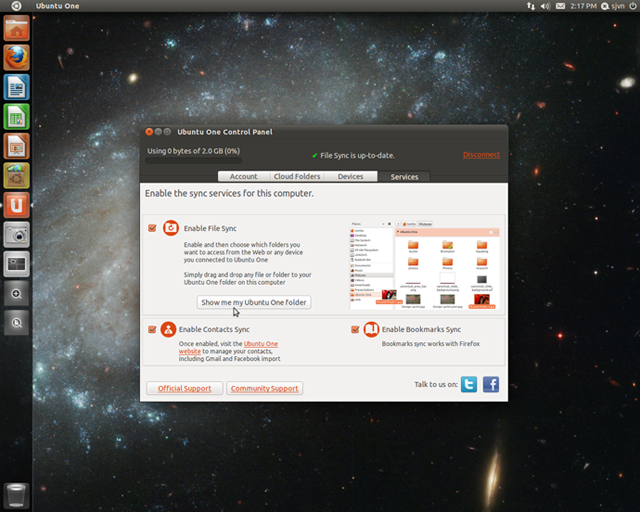
Task: Click the Ubuntu logo dash button
Action: click(x=16, y=6)
